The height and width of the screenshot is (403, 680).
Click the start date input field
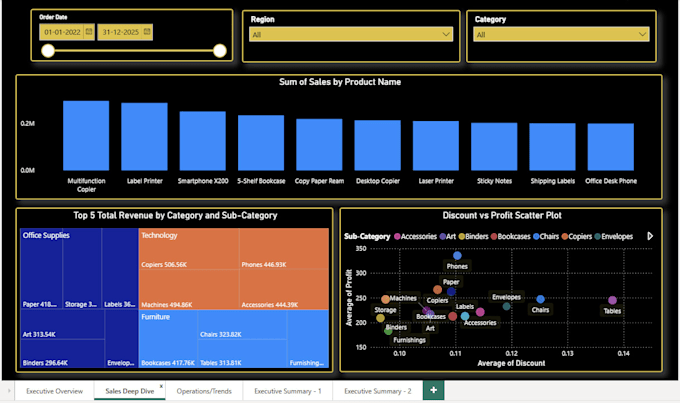(62, 32)
